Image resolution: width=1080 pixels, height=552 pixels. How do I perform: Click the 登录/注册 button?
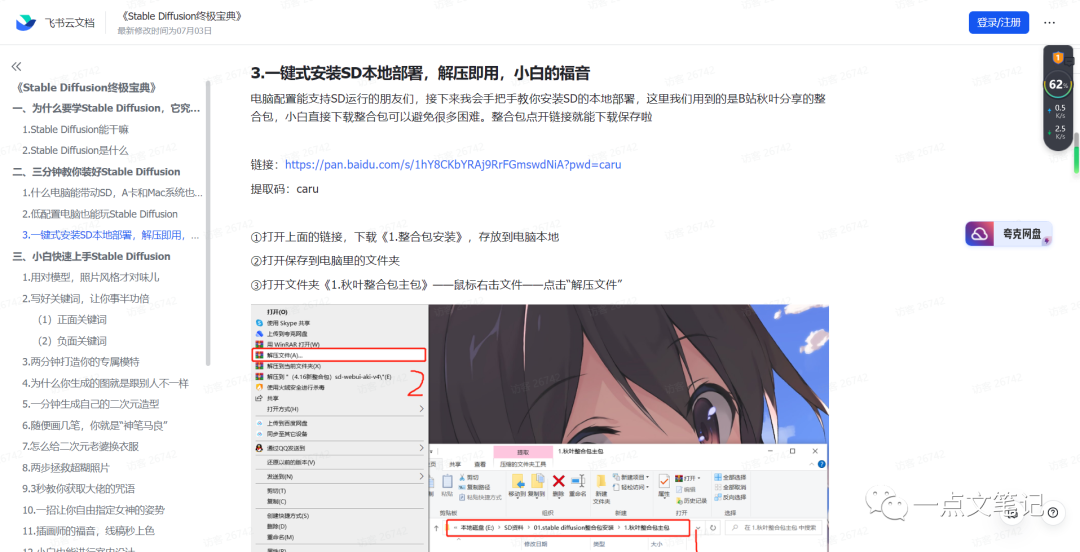click(x=999, y=23)
